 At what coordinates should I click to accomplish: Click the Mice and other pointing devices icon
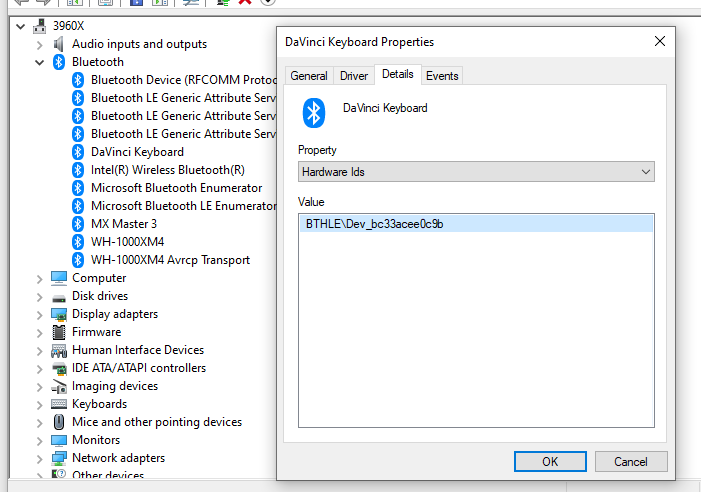(59, 422)
